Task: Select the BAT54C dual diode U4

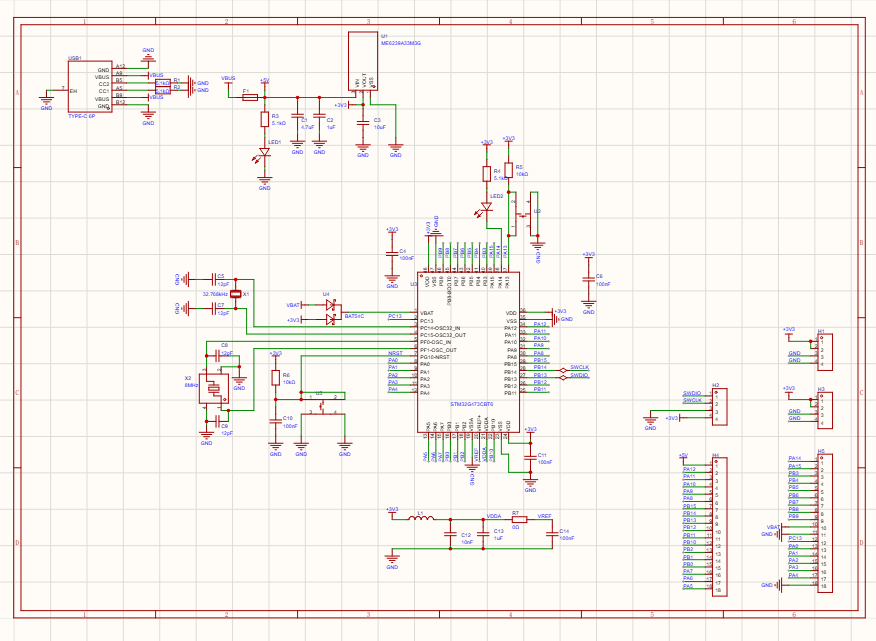Action: coord(331,312)
